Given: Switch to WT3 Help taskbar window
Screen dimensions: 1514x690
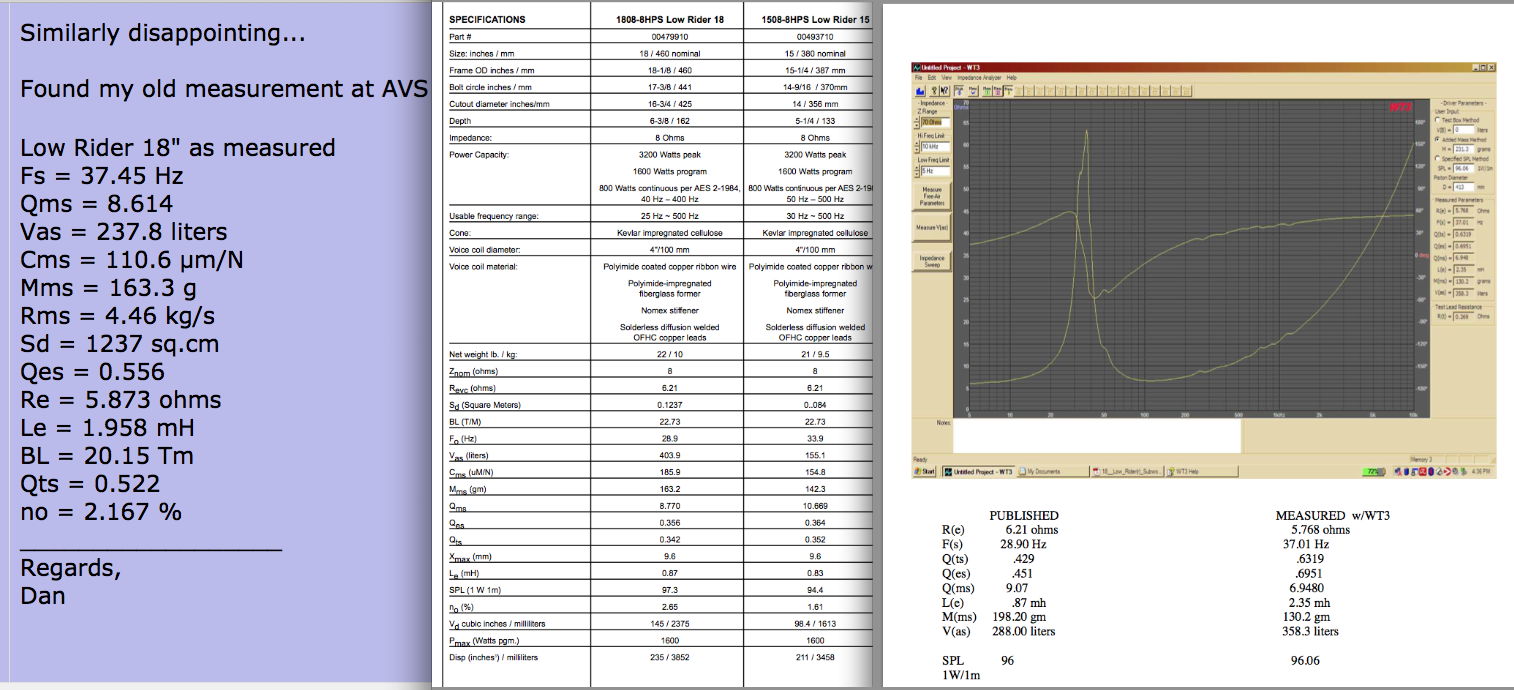Looking at the screenshot, I should coord(1202,471).
